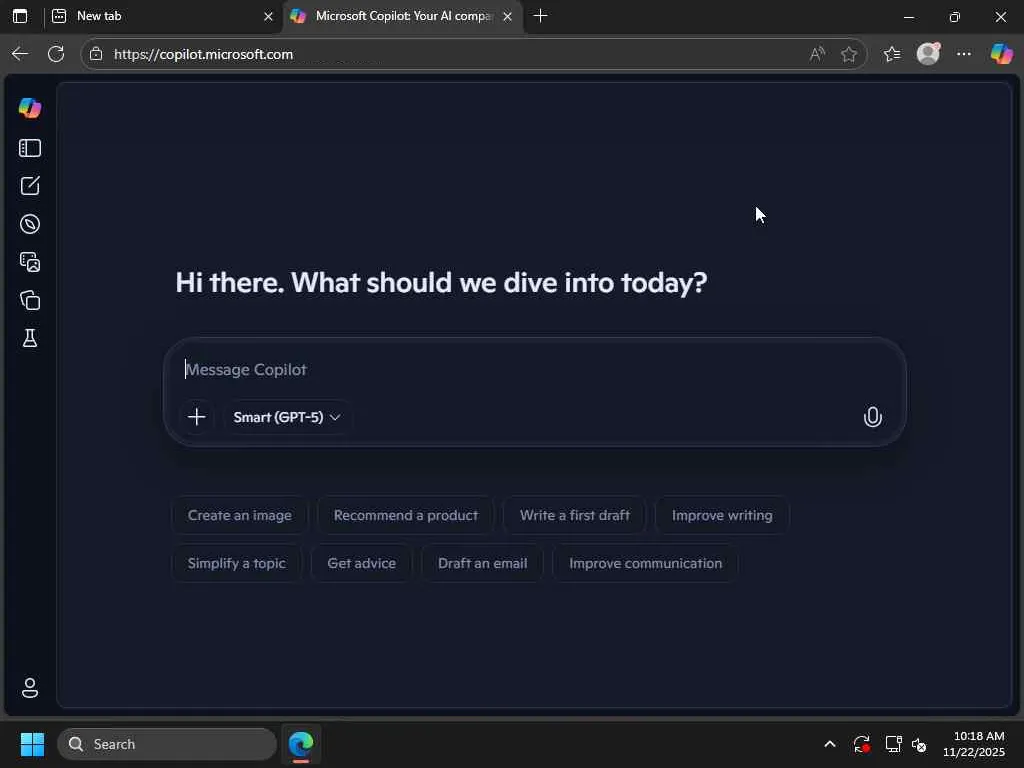Open a new browser tab with plus
This screenshot has height=768, width=1024.
pyautogui.click(x=540, y=16)
